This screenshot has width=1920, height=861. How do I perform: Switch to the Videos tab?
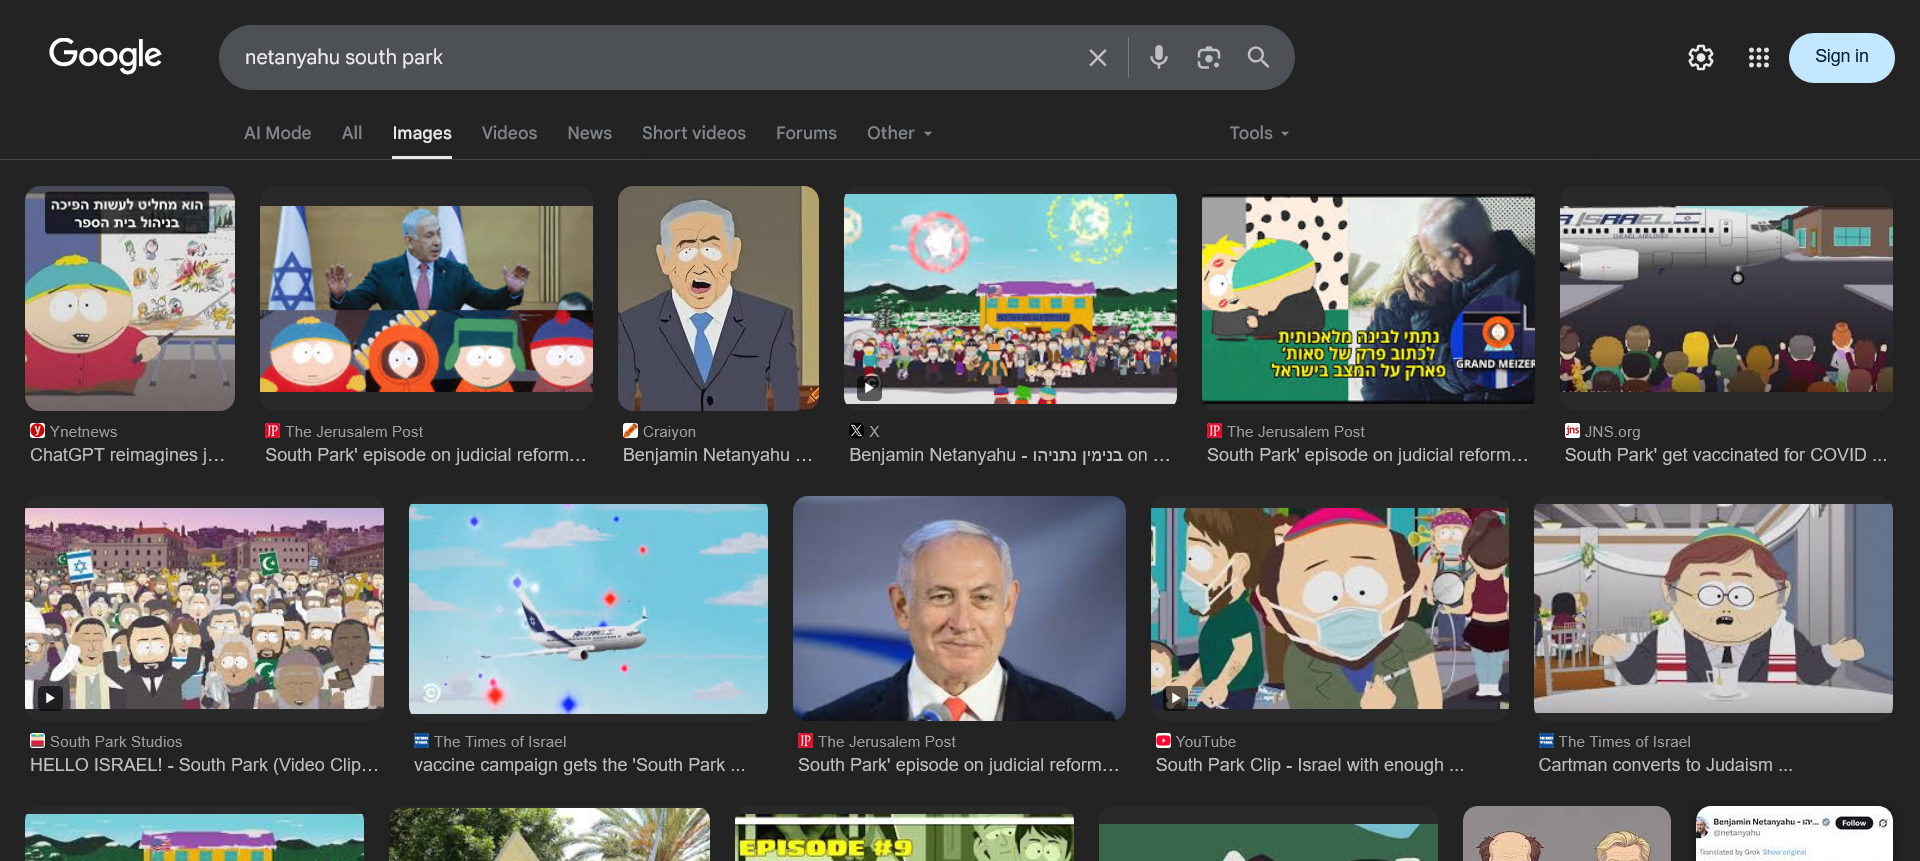pyautogui.click(x=509, y=133)
